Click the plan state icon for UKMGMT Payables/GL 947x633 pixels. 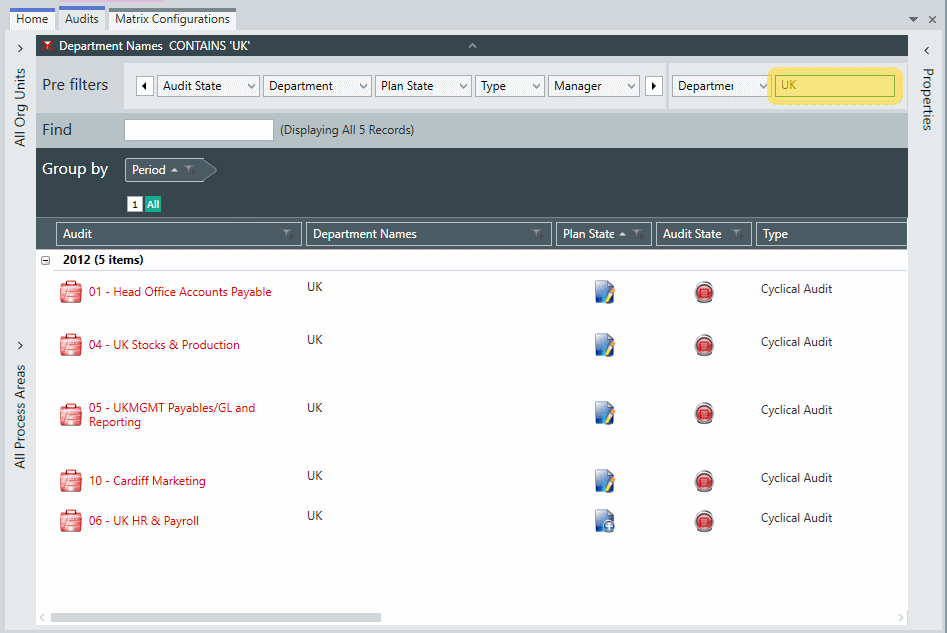605,413
